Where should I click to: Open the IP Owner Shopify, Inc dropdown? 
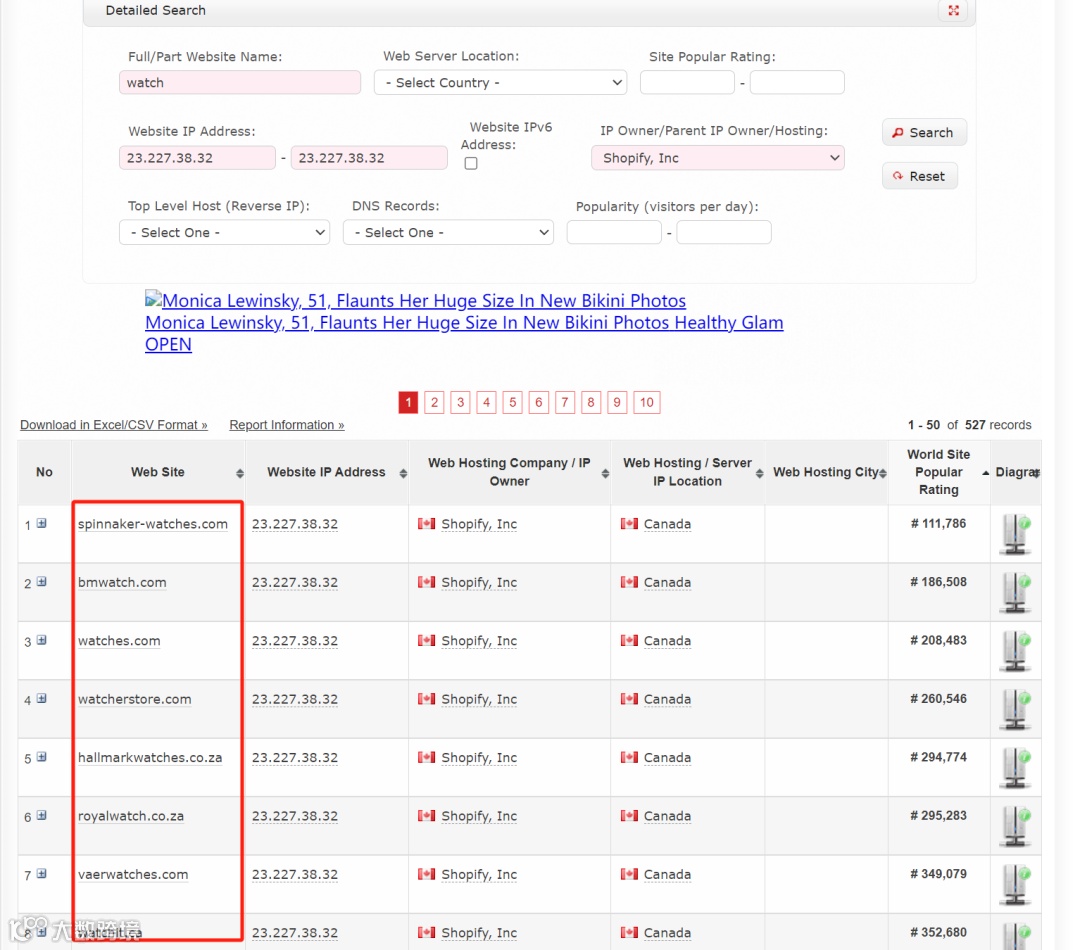click(x=718, y=158)
